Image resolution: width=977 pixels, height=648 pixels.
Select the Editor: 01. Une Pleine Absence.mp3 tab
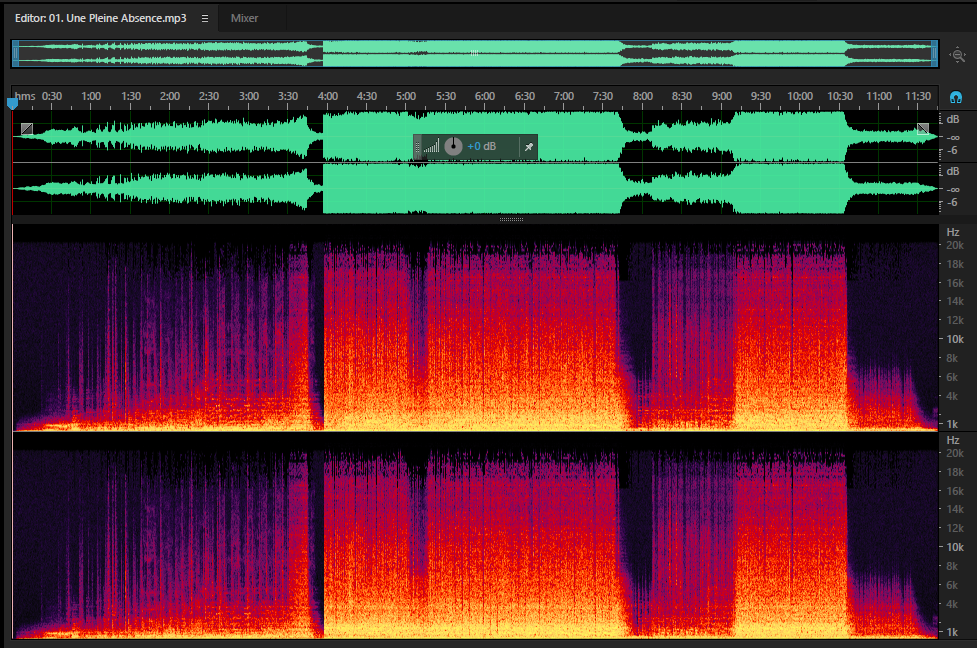[x=100, y=18]
